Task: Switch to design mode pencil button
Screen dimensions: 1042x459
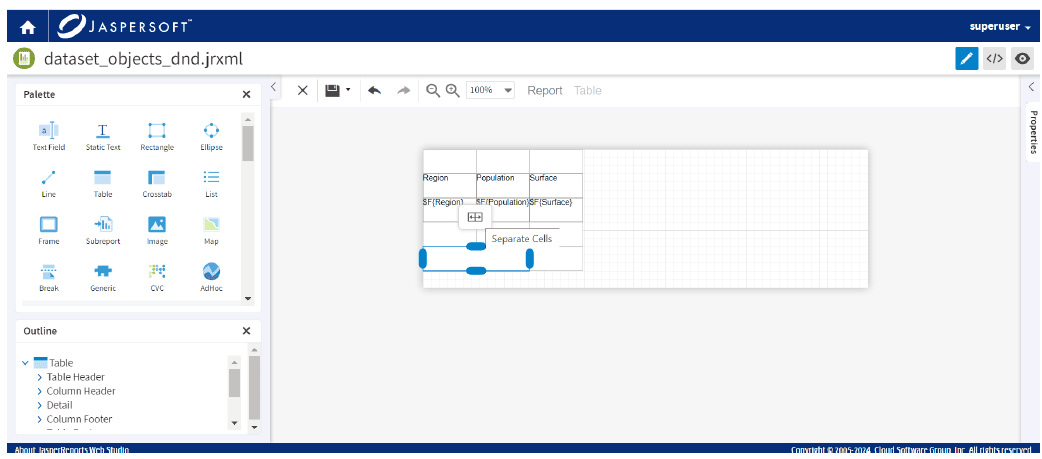Action: coord(967,58)
